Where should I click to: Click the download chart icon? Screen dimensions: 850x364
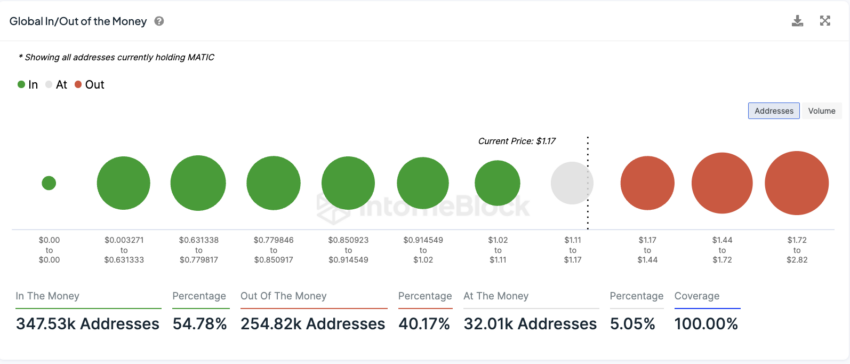pos(797,21)
